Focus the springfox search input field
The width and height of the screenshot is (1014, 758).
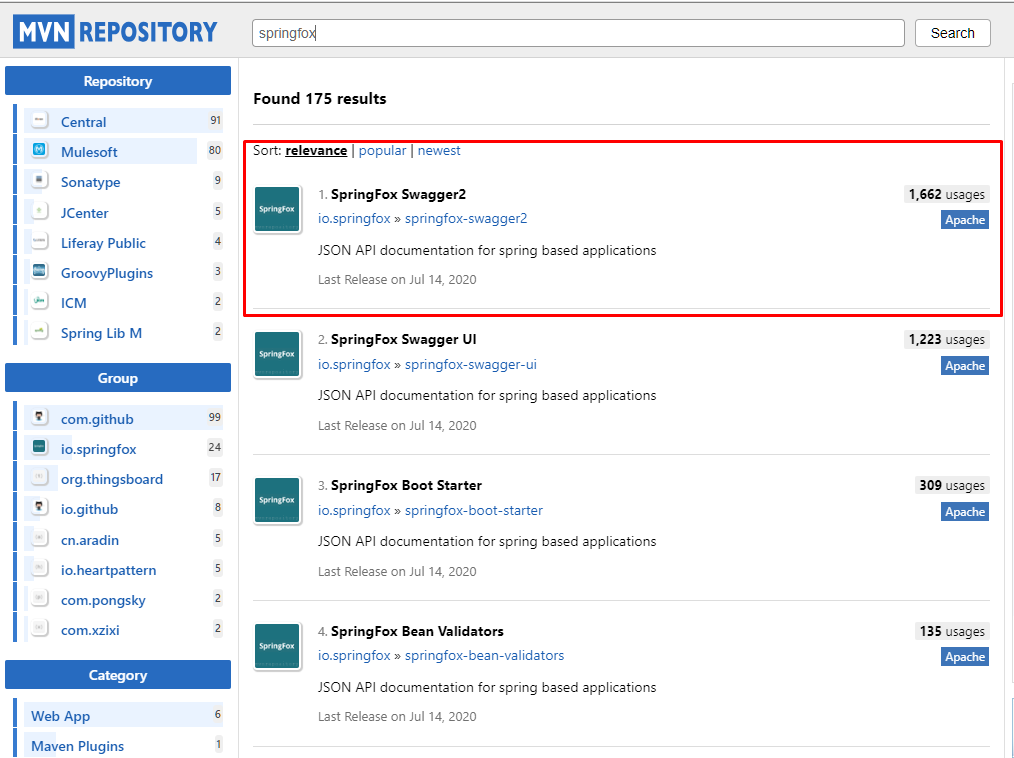point(578,33)
